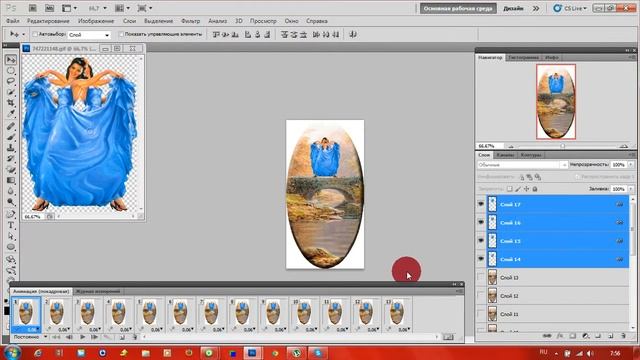
Task: Tween animation frames
Action: tap(108, 337)
